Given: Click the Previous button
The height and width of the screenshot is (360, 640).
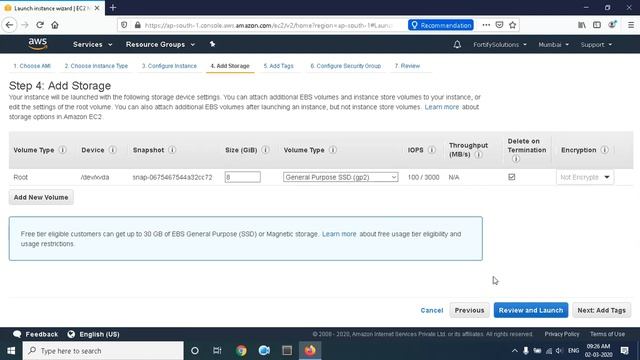Looking at the screenshot, I should (x=469, y=310).
